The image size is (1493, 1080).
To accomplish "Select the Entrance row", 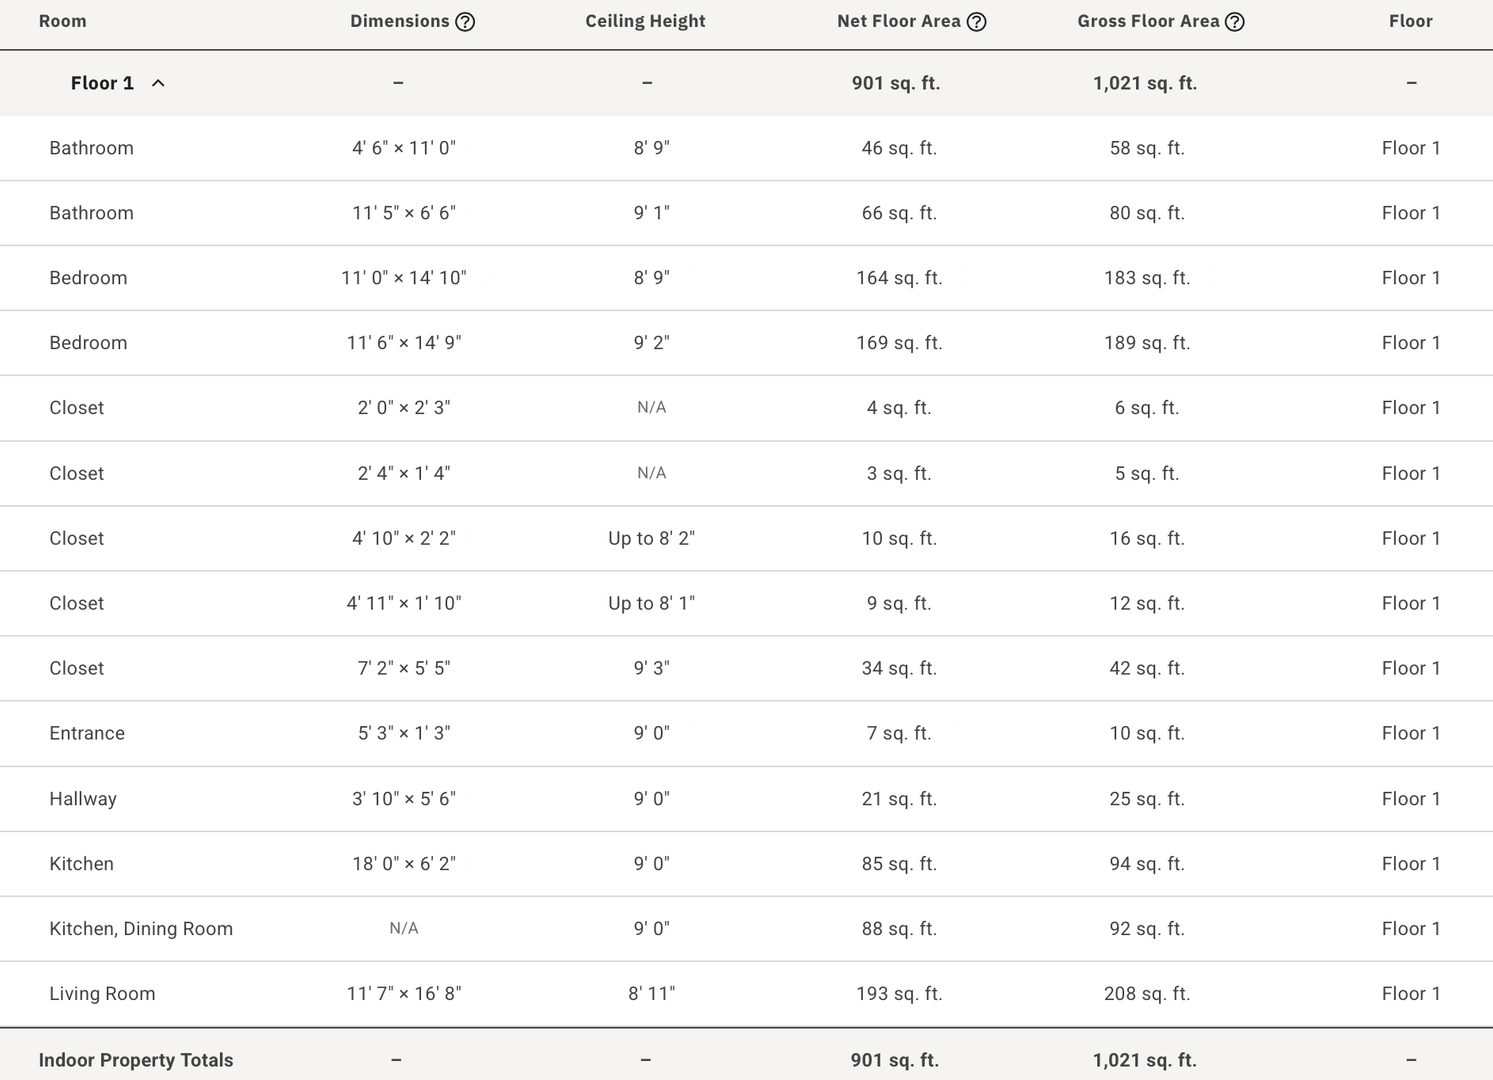I will pos(746,733).
